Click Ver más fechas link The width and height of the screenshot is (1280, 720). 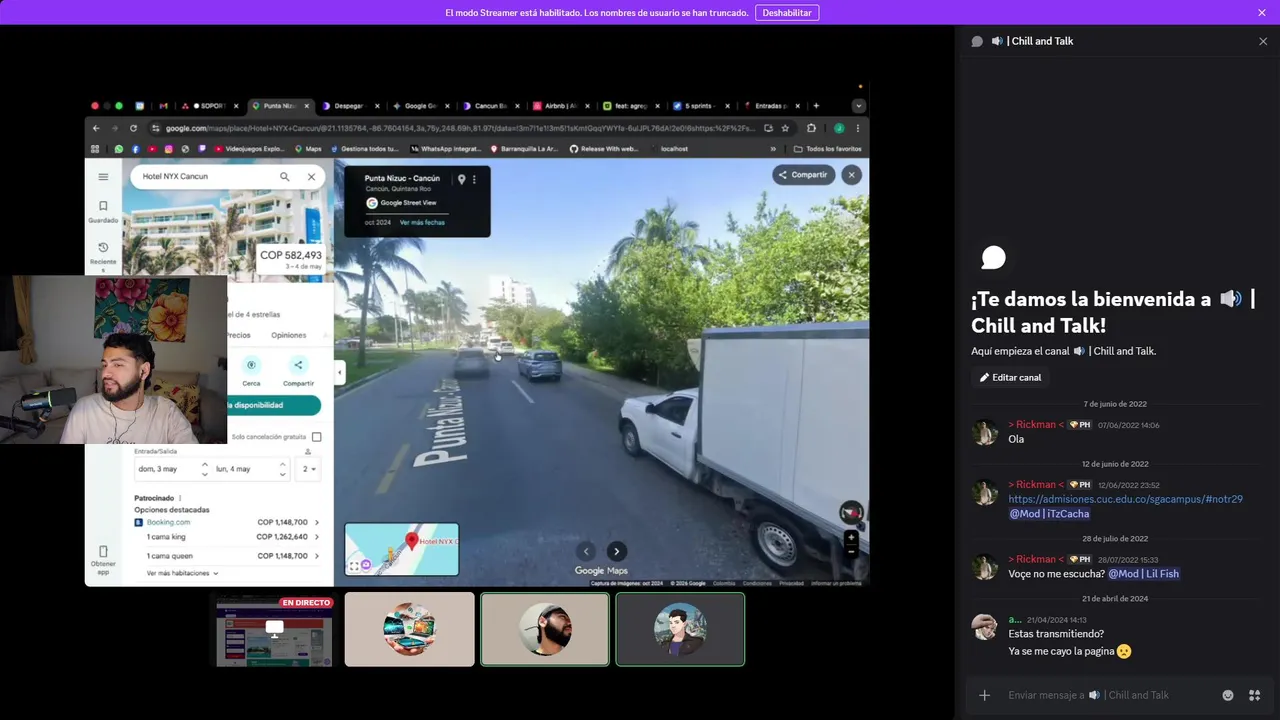[422, 222]
